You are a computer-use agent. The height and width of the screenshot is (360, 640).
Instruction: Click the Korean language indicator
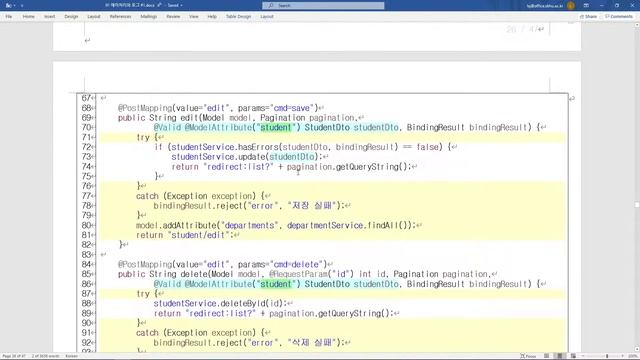coord(71,356)
